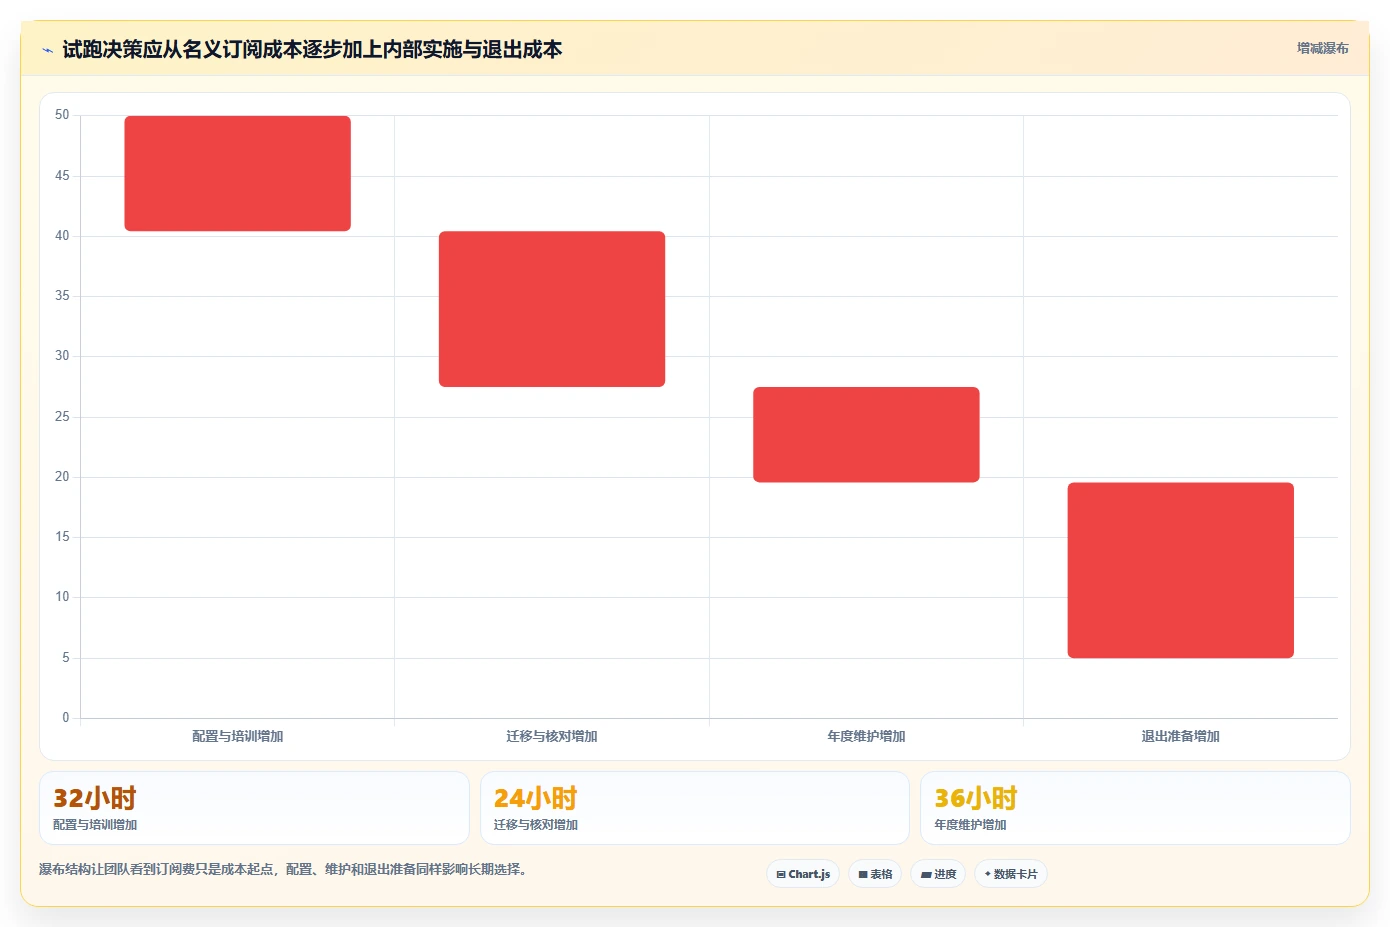This screenshot has width=1390, height=927.
Task: Click y-axis value 50
Action: tap(62, 115)
